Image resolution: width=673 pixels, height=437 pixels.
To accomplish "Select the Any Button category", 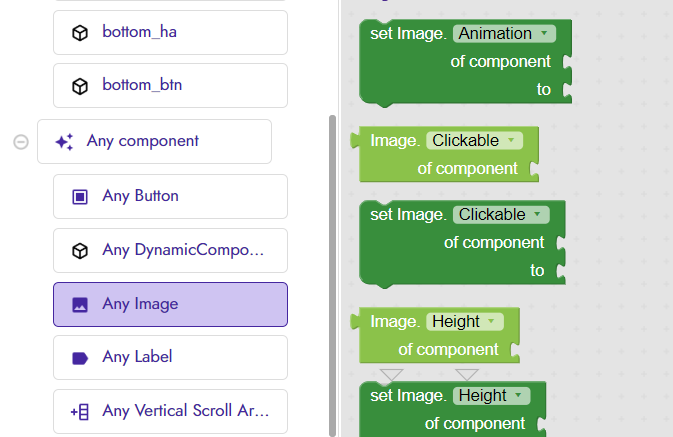I will (x=170, y=197).
